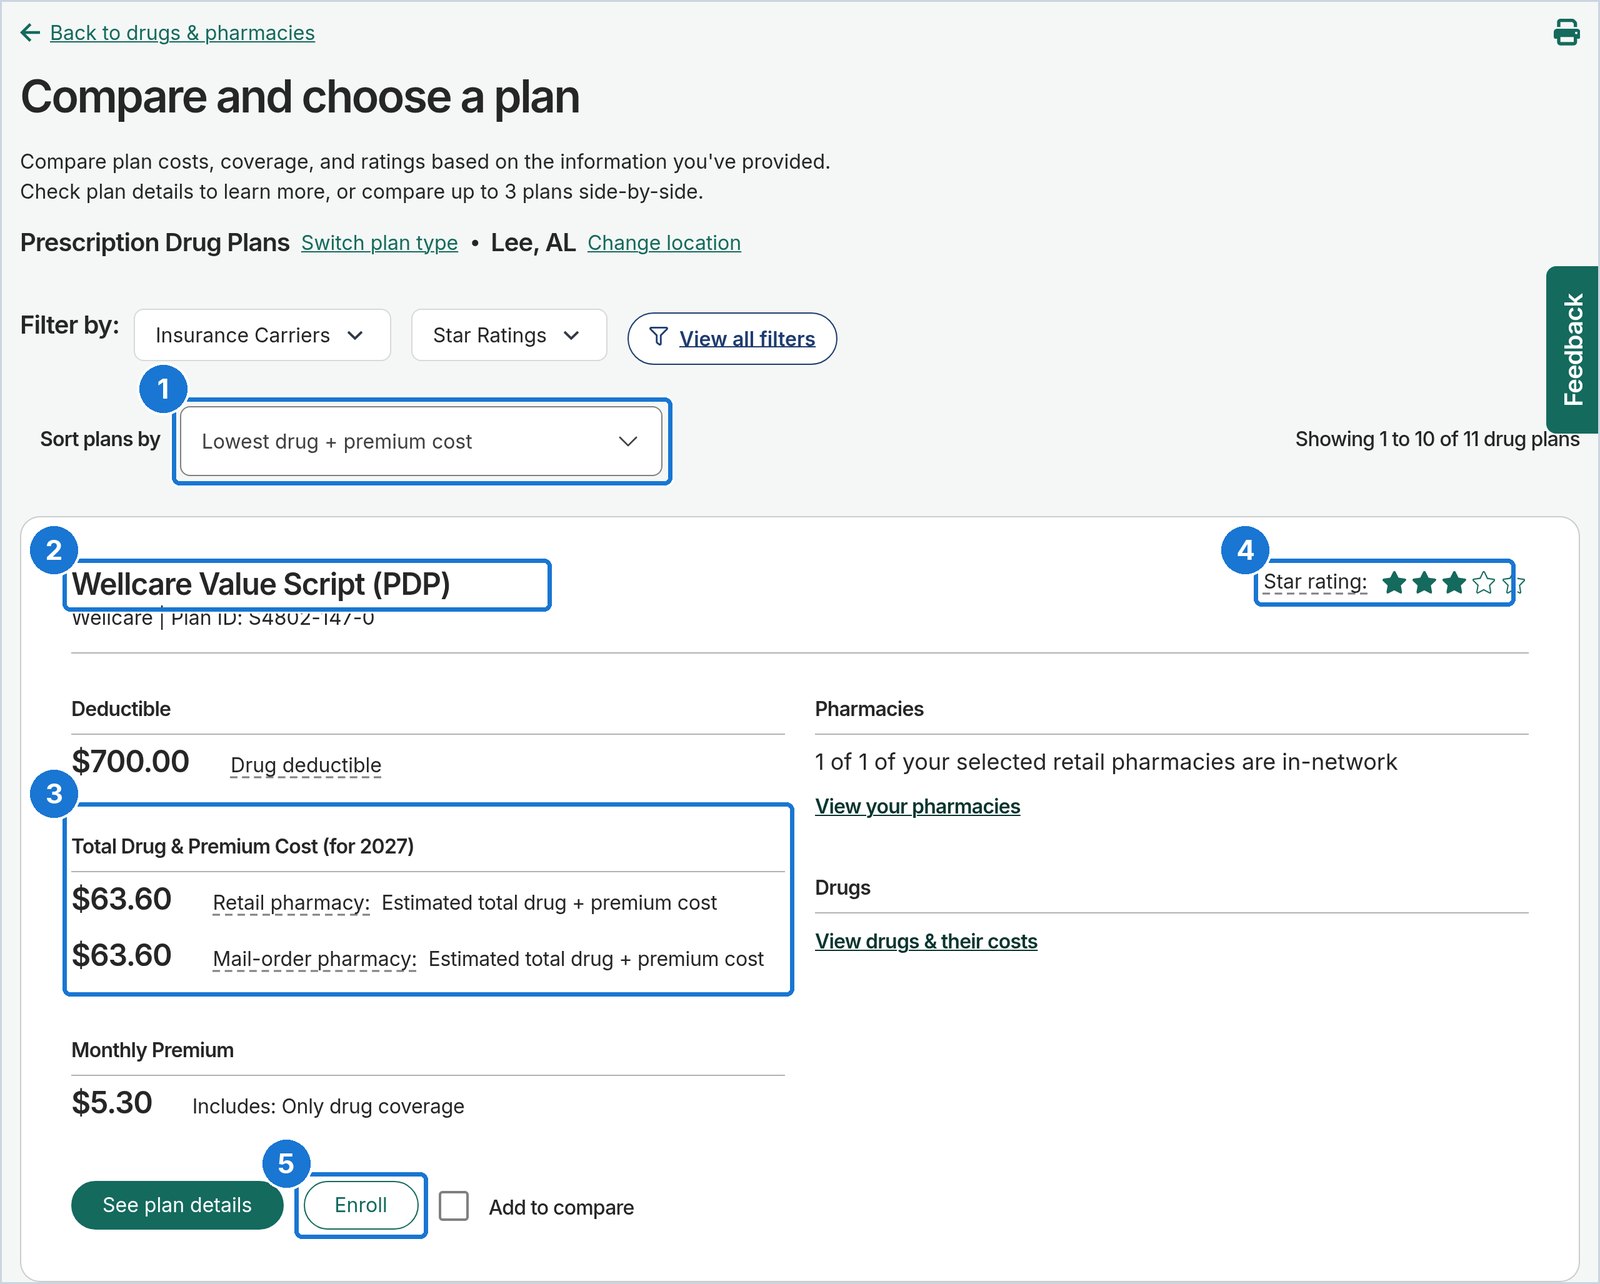Click the Drug deductible term

pyautogui.click(x=306, y=765)
